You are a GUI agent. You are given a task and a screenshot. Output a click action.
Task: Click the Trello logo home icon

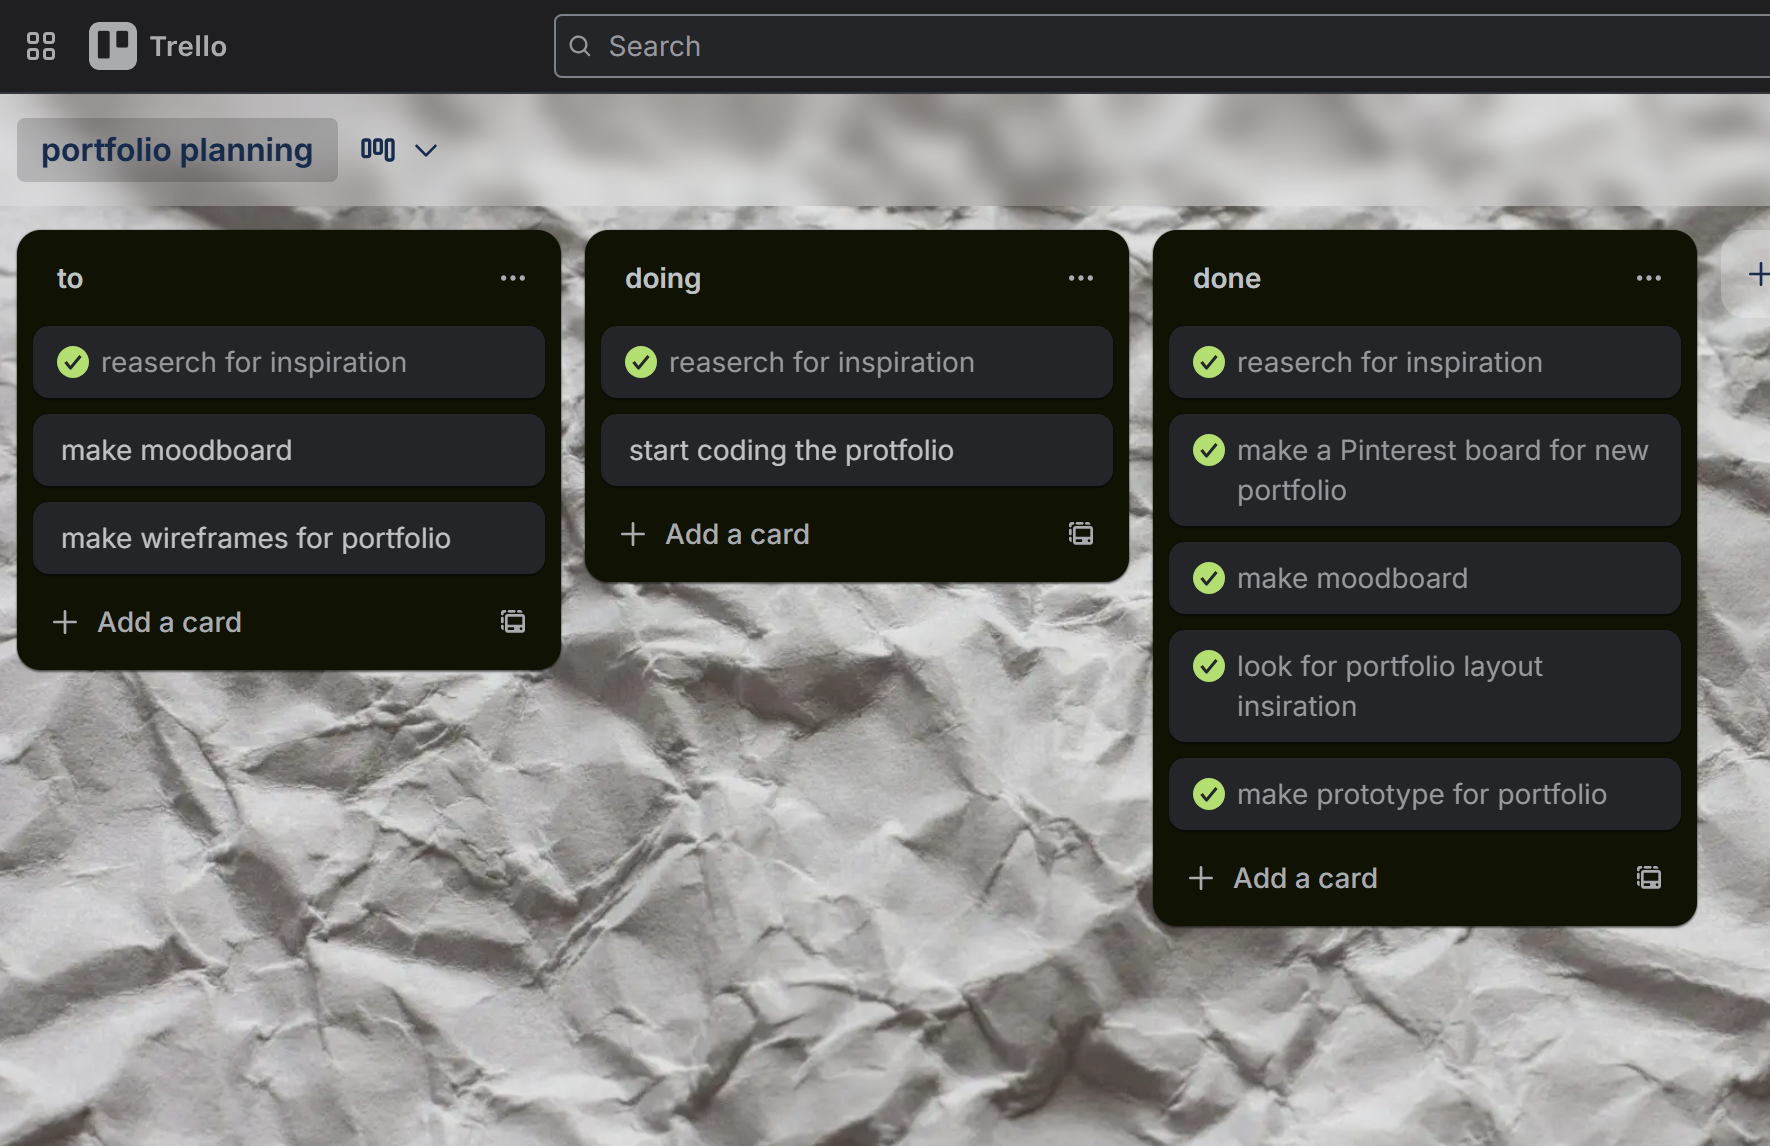[113, 46]
